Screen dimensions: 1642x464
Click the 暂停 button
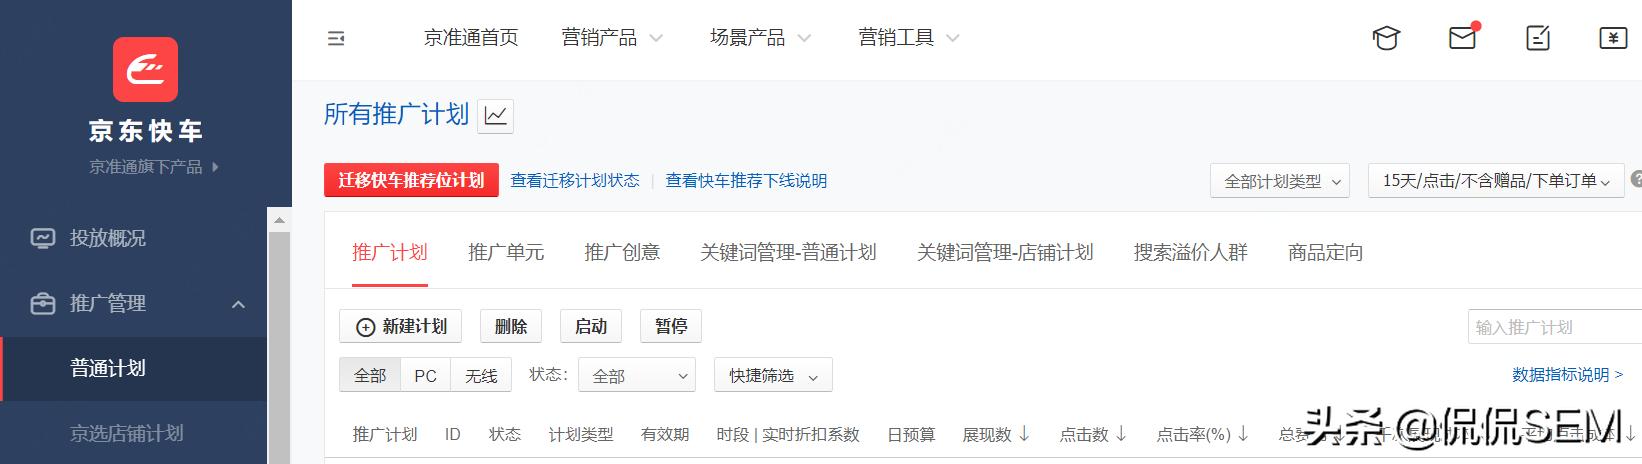[x=671, y=326]
